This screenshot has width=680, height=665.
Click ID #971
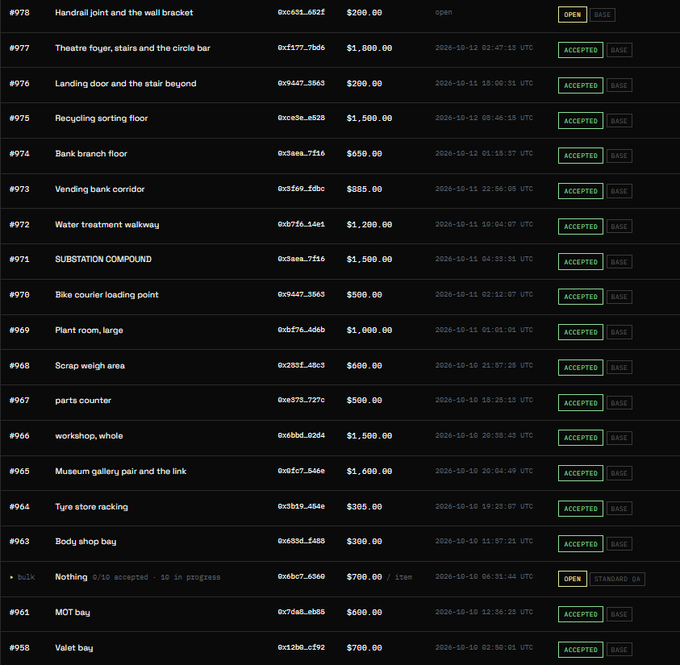(20, 259)
